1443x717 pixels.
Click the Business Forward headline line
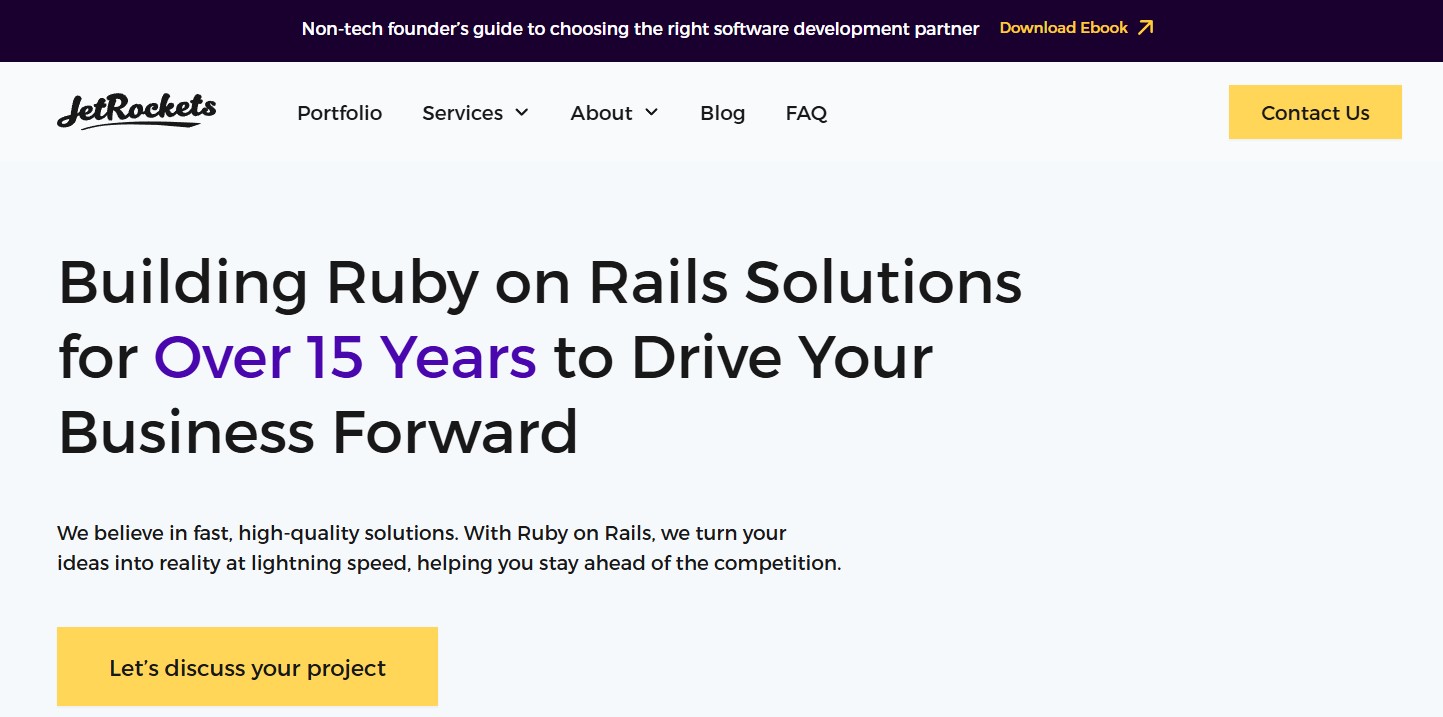tap(318, 432)
